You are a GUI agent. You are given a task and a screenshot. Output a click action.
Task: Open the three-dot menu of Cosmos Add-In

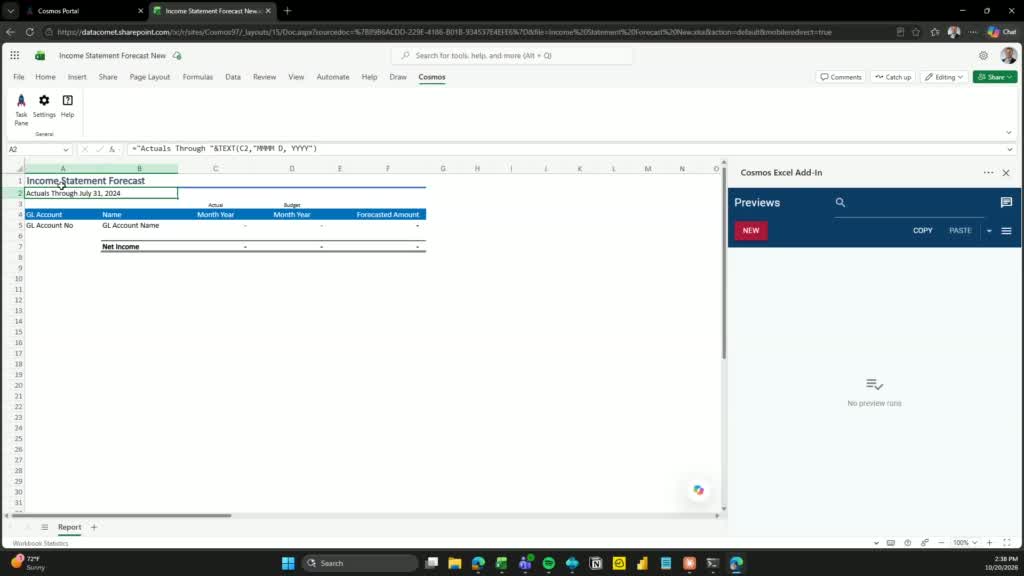[988, 172]
